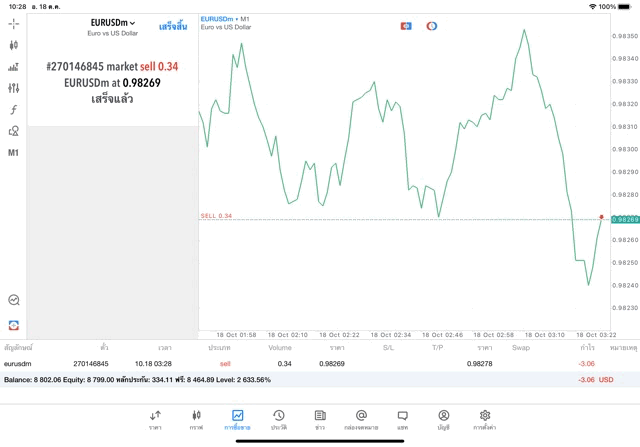Open the แชท chat tab

402,420
